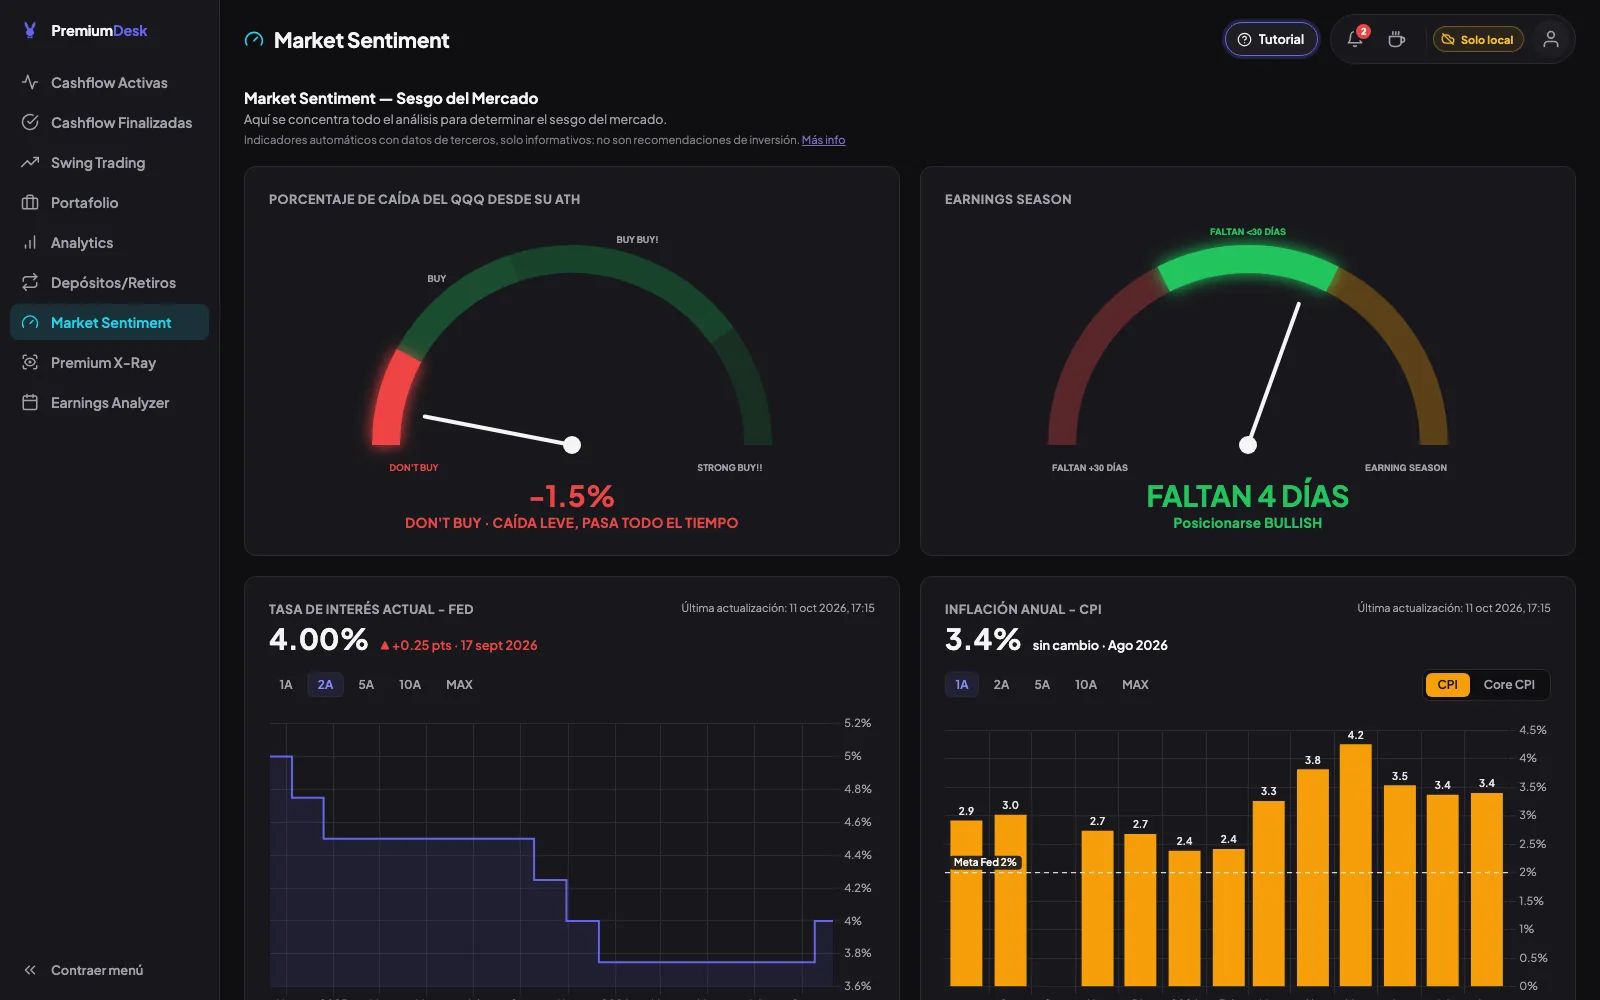Image resolution: width=1600 pixels, height=1000 pixels.
Task: Click the 'Posicionarse BULLISH' label
Action: pyautogui.click(x=1248, y=523)
